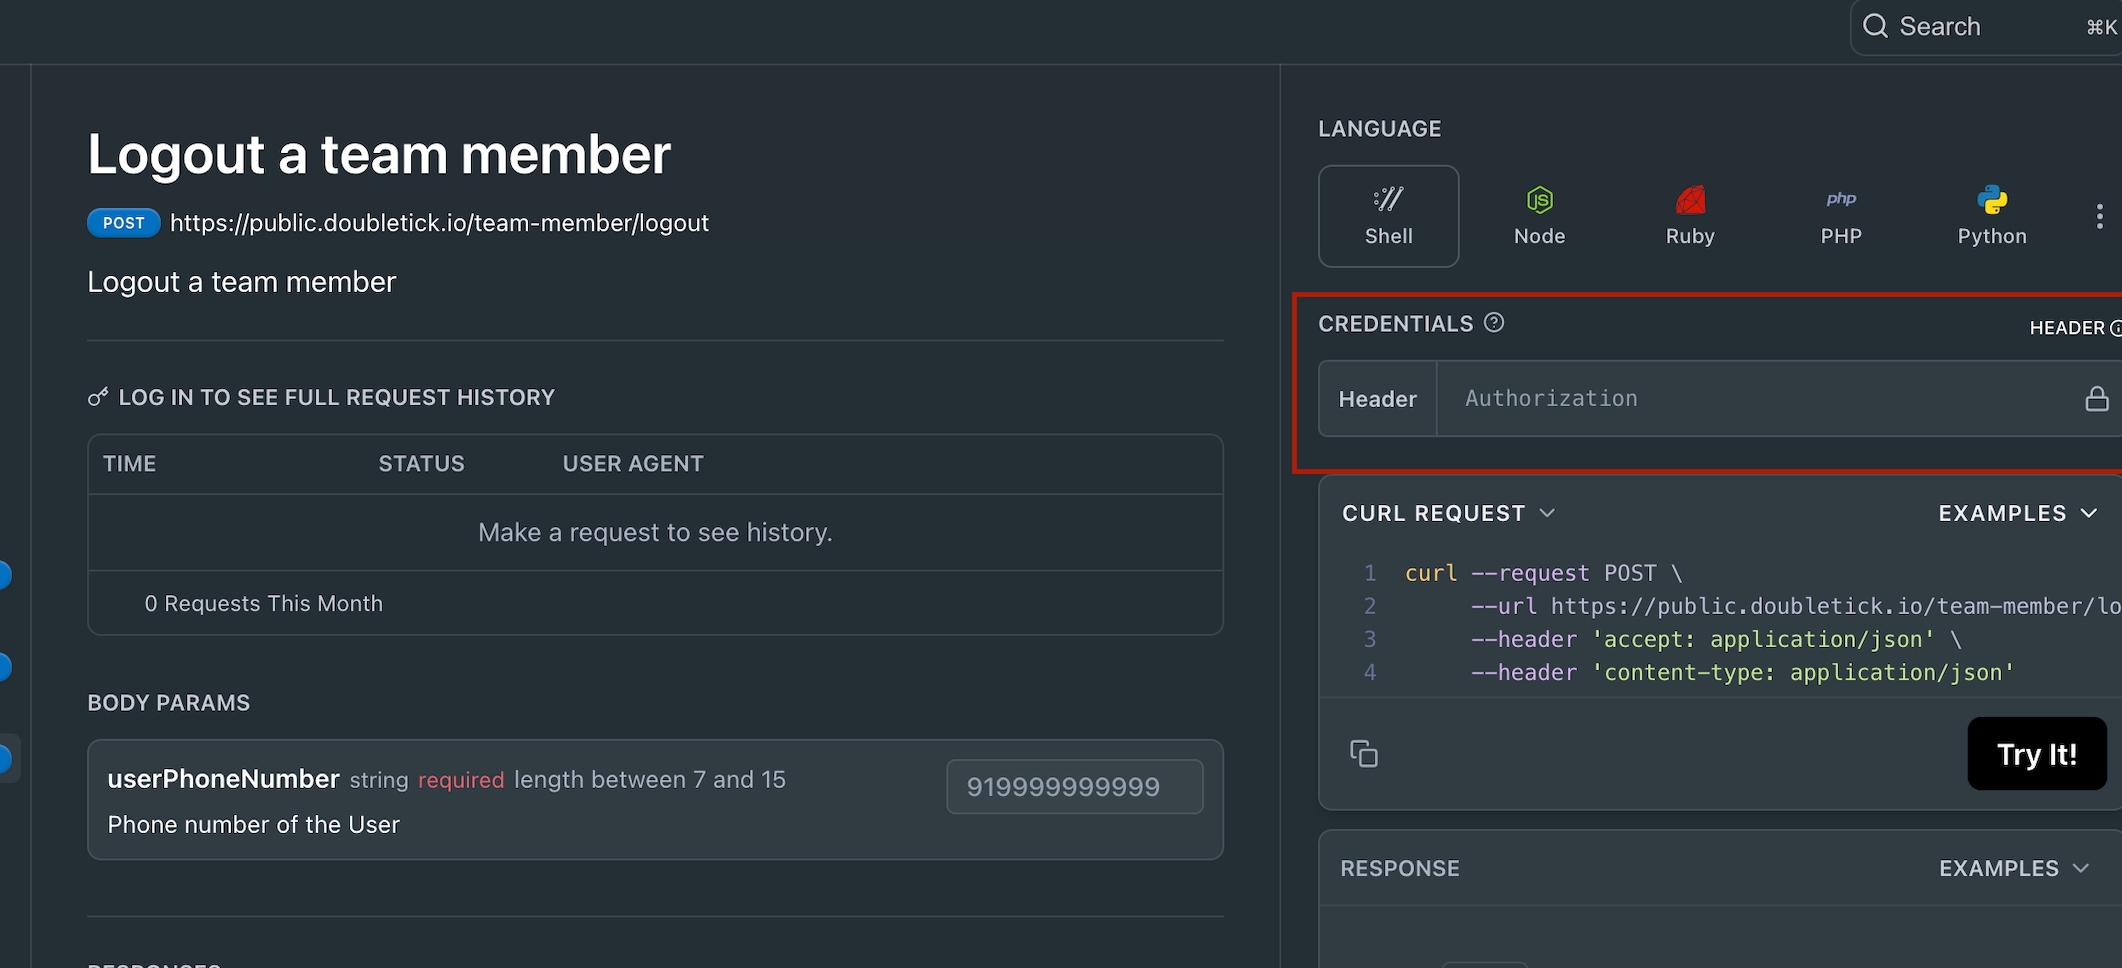This screenshot has width=2122, height=968.
Task: Click the credentials help question icon
Action: pos(1494,322)
